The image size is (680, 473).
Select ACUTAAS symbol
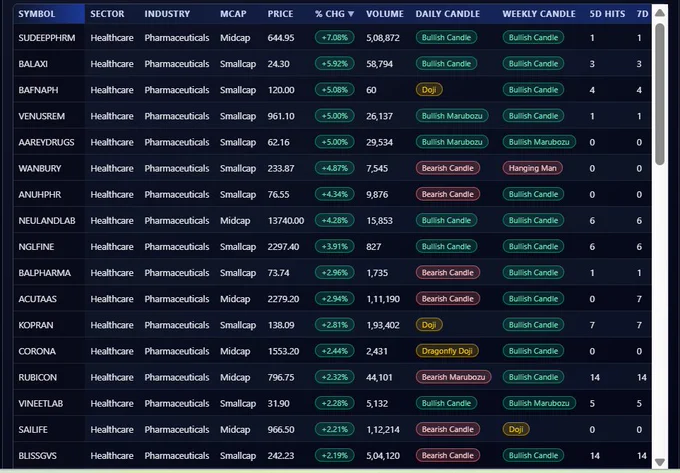[x=38, y=299]
